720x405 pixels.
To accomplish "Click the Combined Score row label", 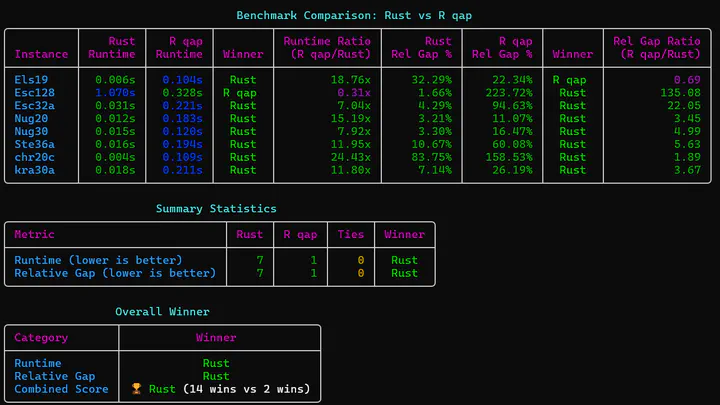I will coord(55,389).
